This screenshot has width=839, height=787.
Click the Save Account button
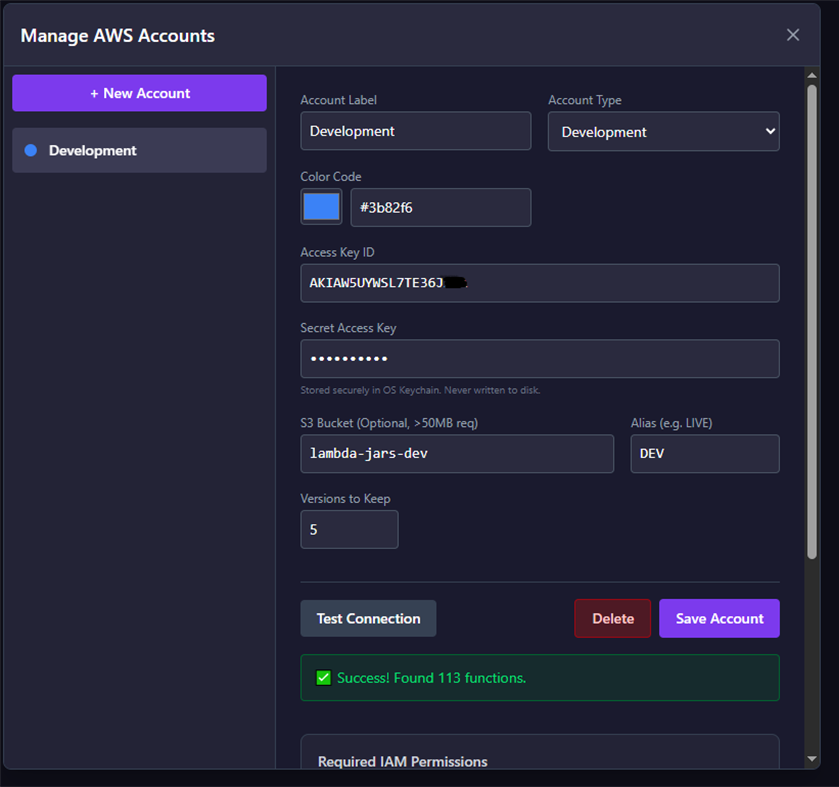tap(719, 618)
